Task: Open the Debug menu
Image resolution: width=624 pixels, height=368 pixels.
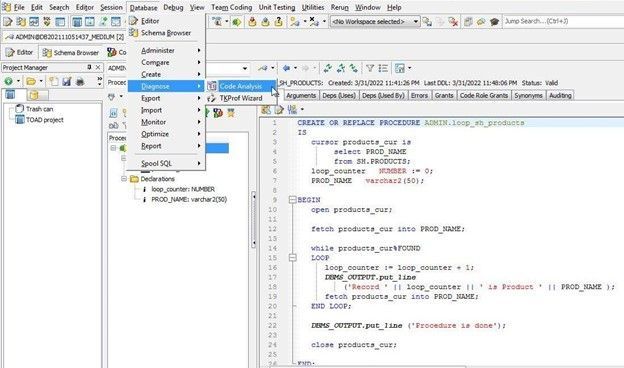Action: pos(173,7)
